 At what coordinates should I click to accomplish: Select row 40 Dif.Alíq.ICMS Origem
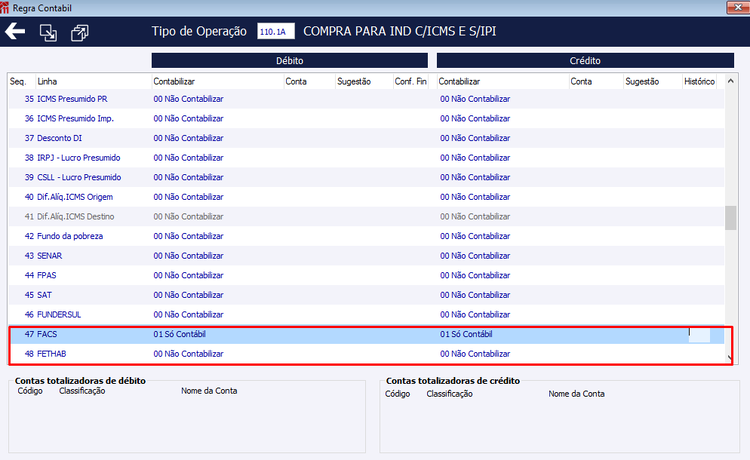pos(366,197)
